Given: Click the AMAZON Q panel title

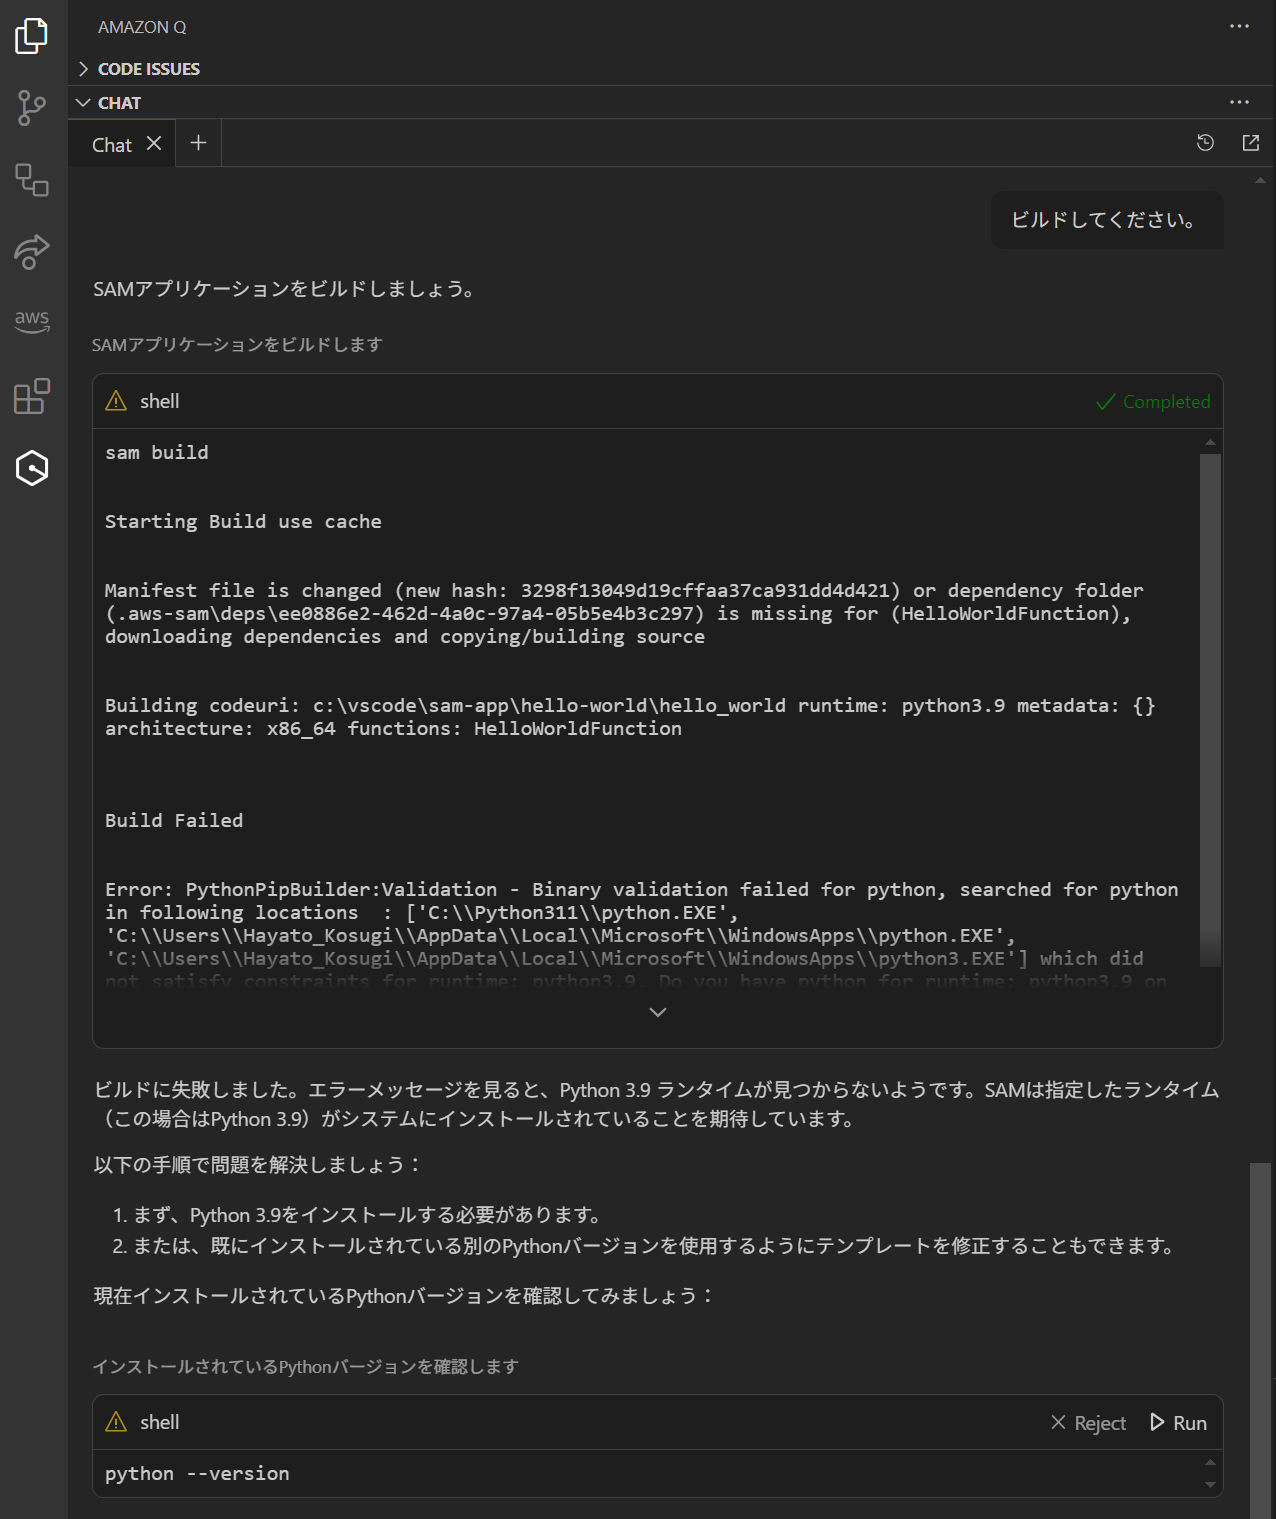Looking at the screenshot, I should pyautogui.click(x=142, y=27).
